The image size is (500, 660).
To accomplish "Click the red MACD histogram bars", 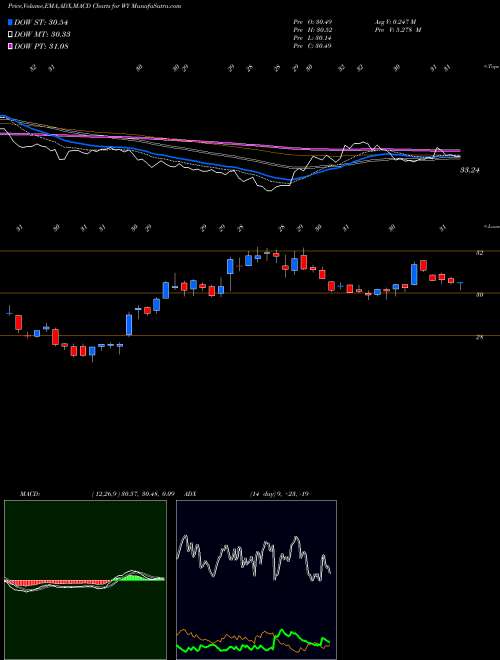I will click(57, 583).
